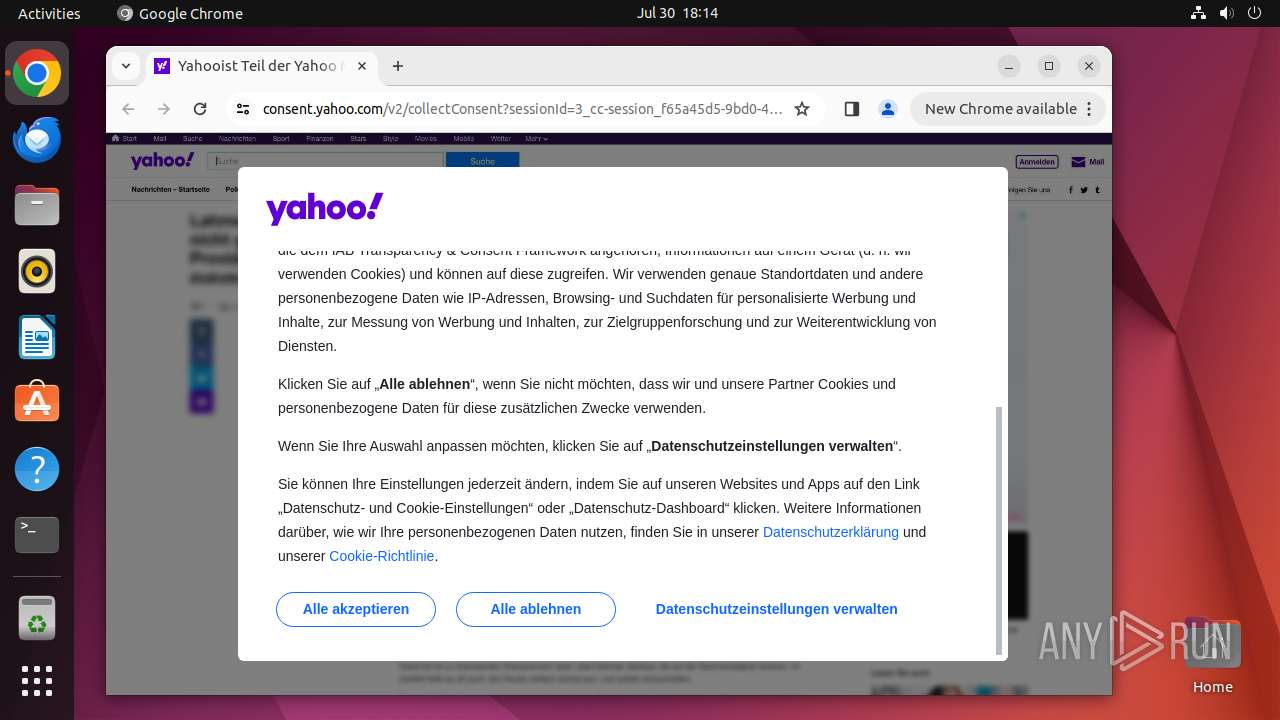Click Anmelden on the Yahoo page

click(1036, 162)
